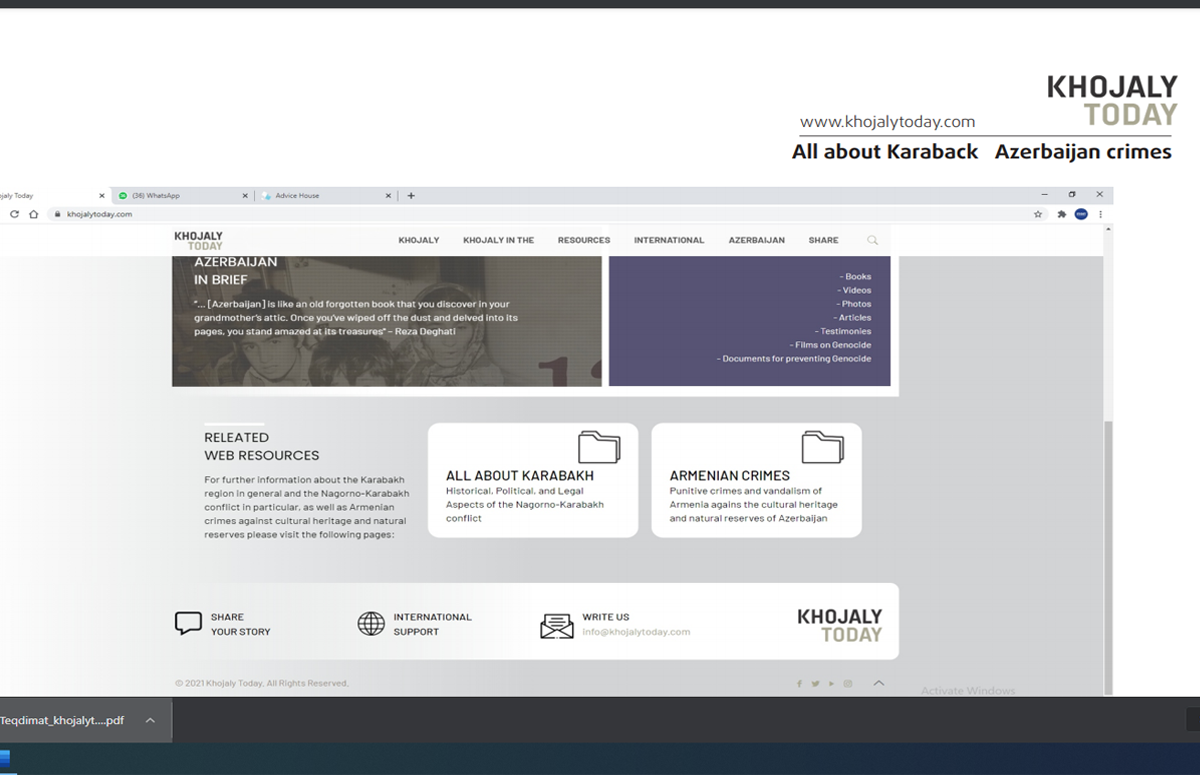The width and height of the screenshot is (1200, 775).
Task: Open the INTERNATIONAL navigation menu item
Action: coord(669,240)
